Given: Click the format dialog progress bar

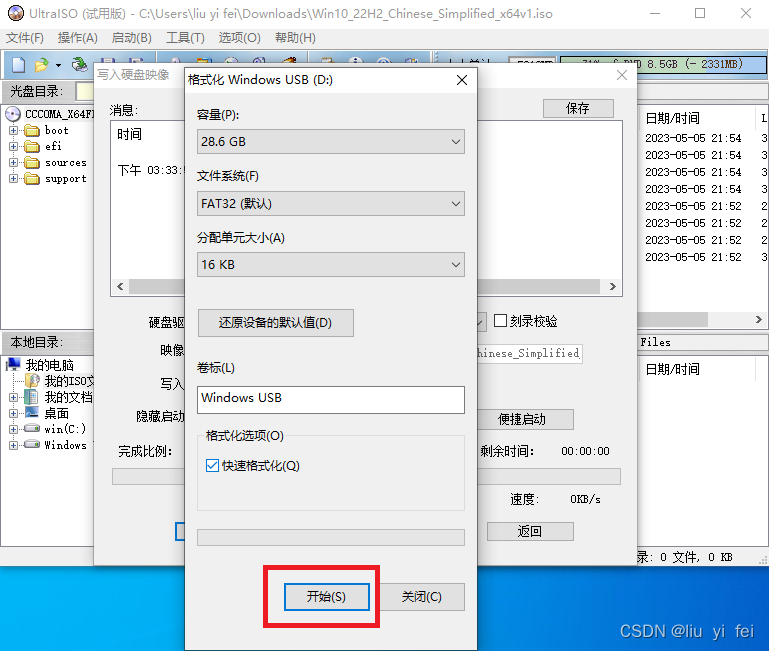Looking at the screenshot, I should pyautogui.click(x=331, y=537).
